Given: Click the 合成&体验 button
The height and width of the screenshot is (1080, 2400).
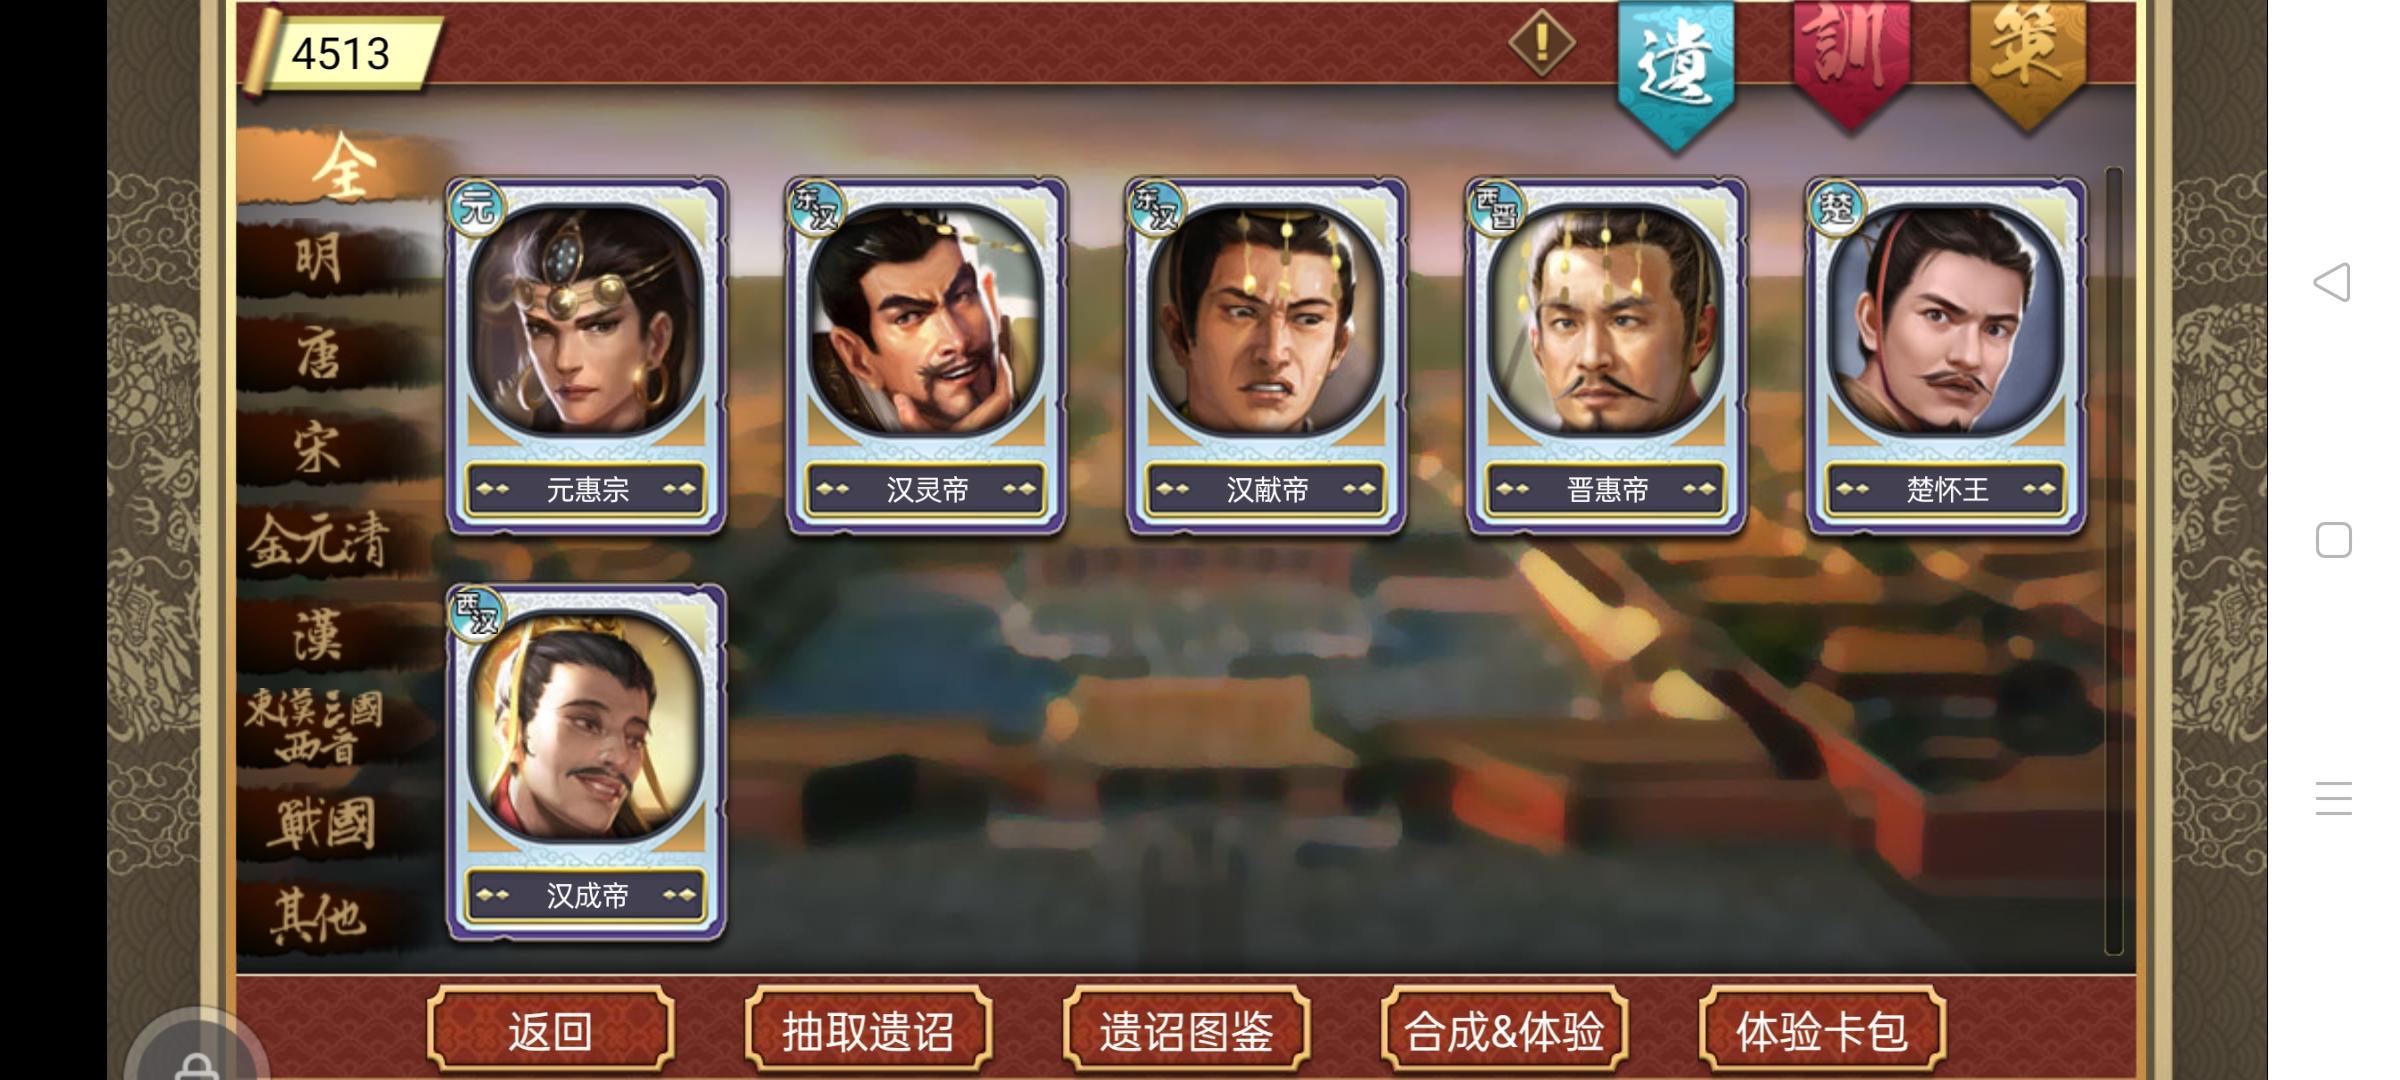Looking at the screenshot, I should click(1504, 1031).
